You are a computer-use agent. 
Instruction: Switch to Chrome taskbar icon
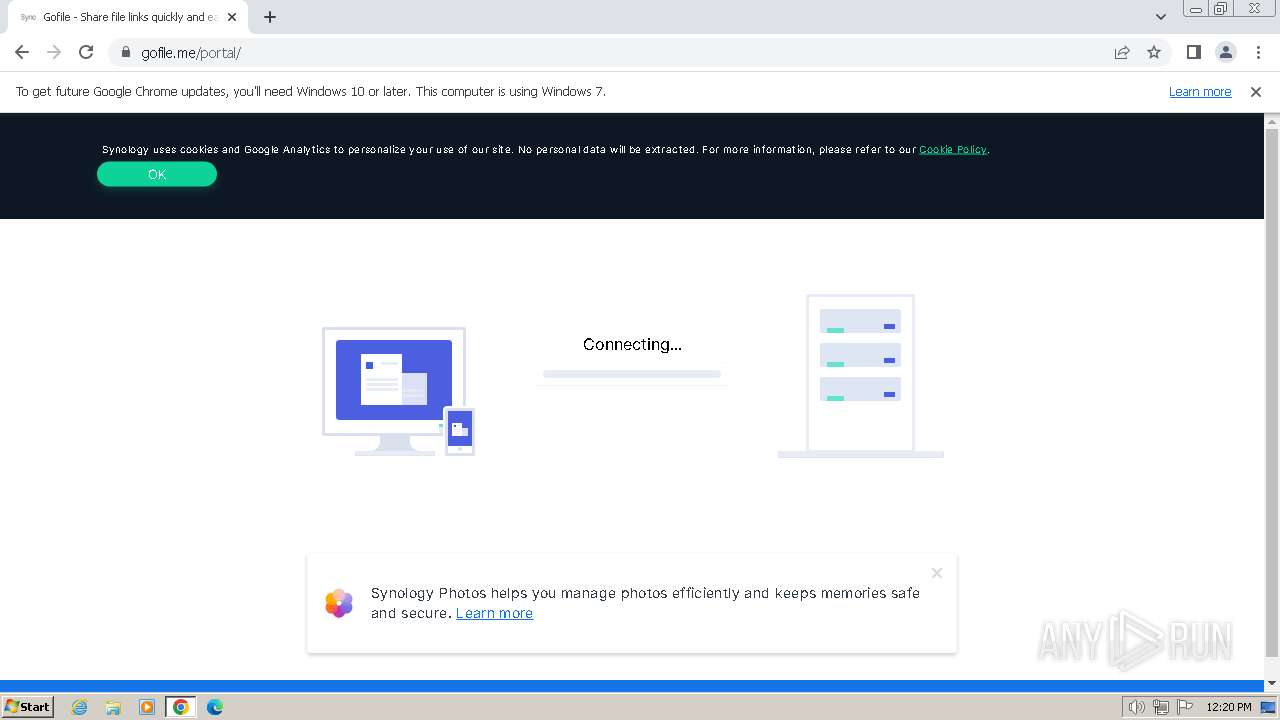click(181, 707)
